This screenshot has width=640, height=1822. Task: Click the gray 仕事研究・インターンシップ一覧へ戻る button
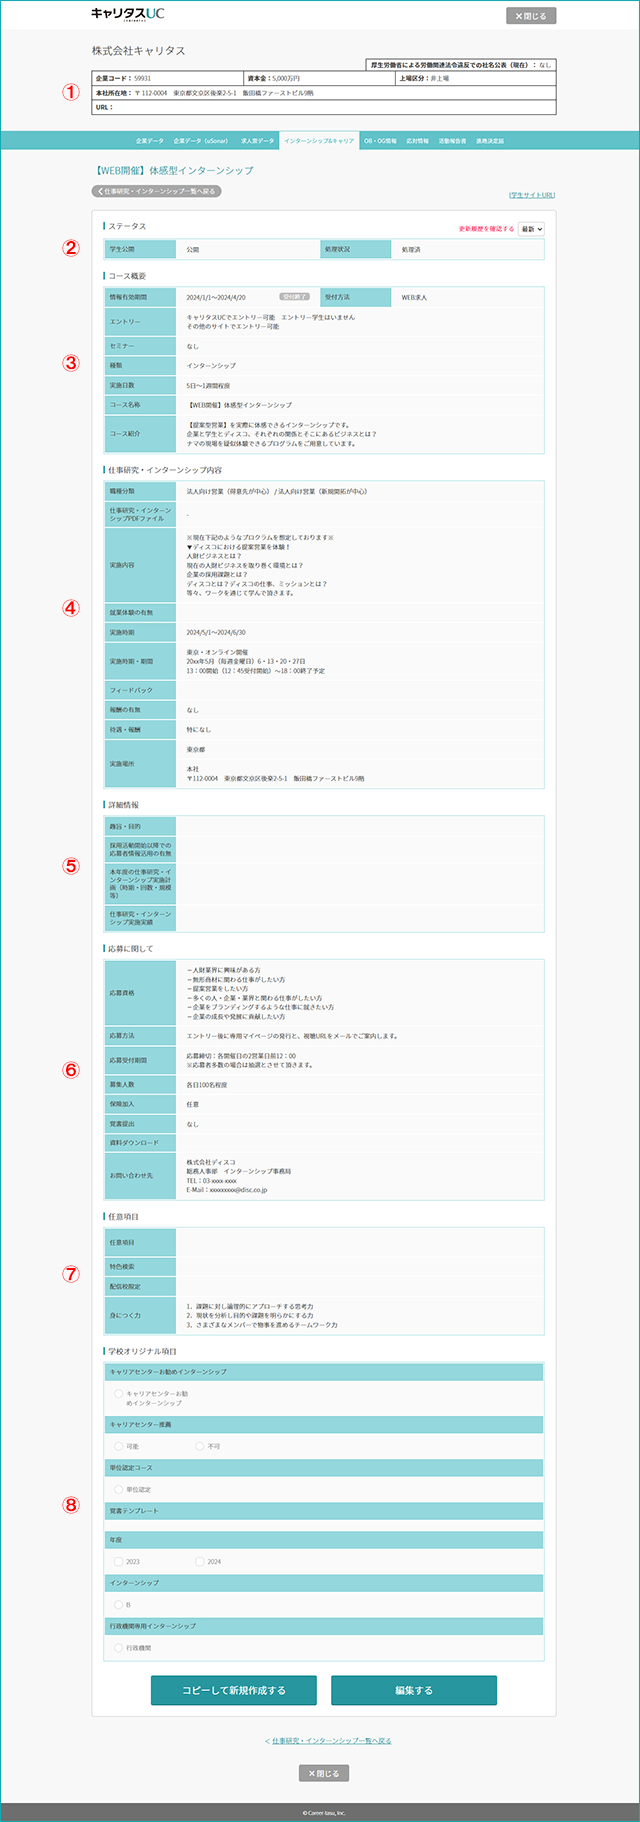pyautogui.click(x=156, y=191)
